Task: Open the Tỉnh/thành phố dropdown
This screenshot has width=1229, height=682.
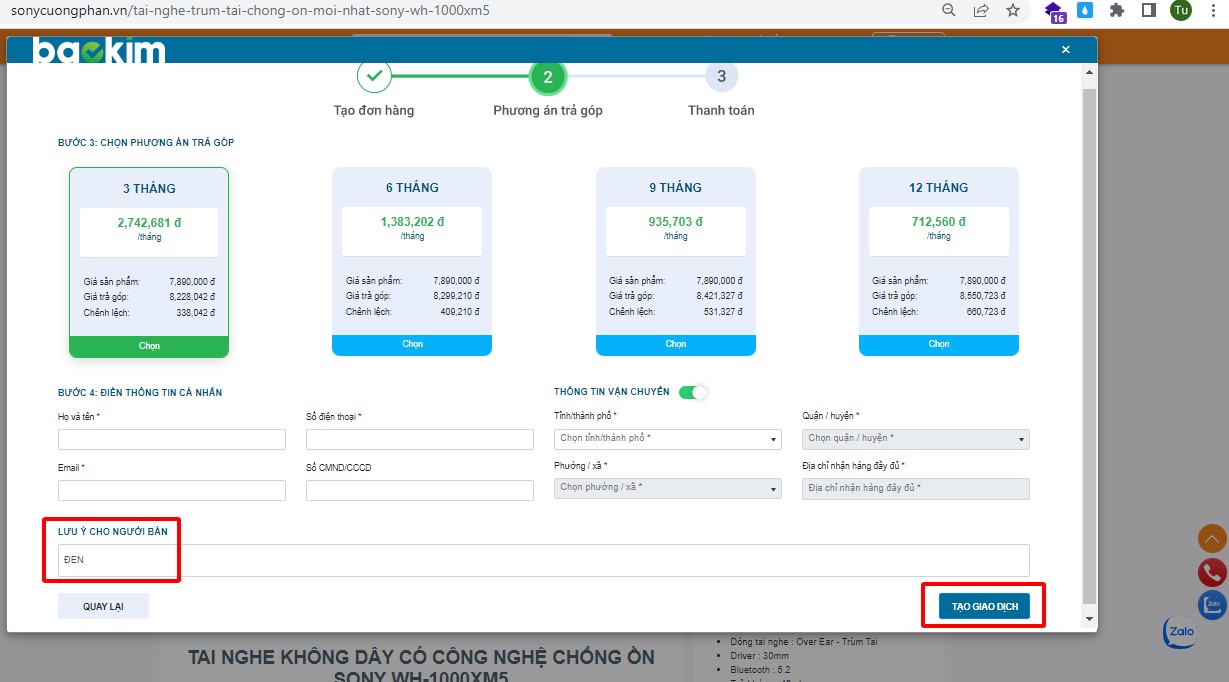Action: point(668,439)
